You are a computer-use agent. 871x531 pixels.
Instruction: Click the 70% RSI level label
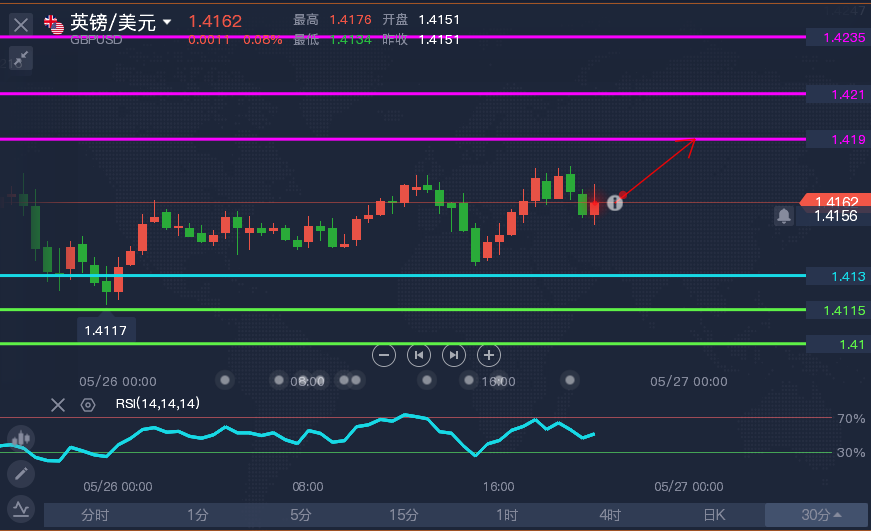click(851, 418)
